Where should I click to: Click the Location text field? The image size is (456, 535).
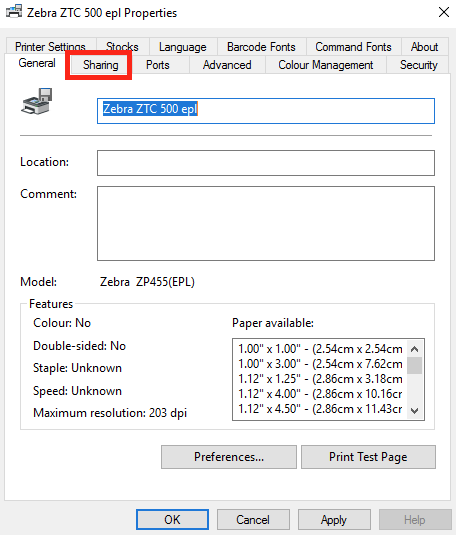pyautogui.click(x=266, y=163)
